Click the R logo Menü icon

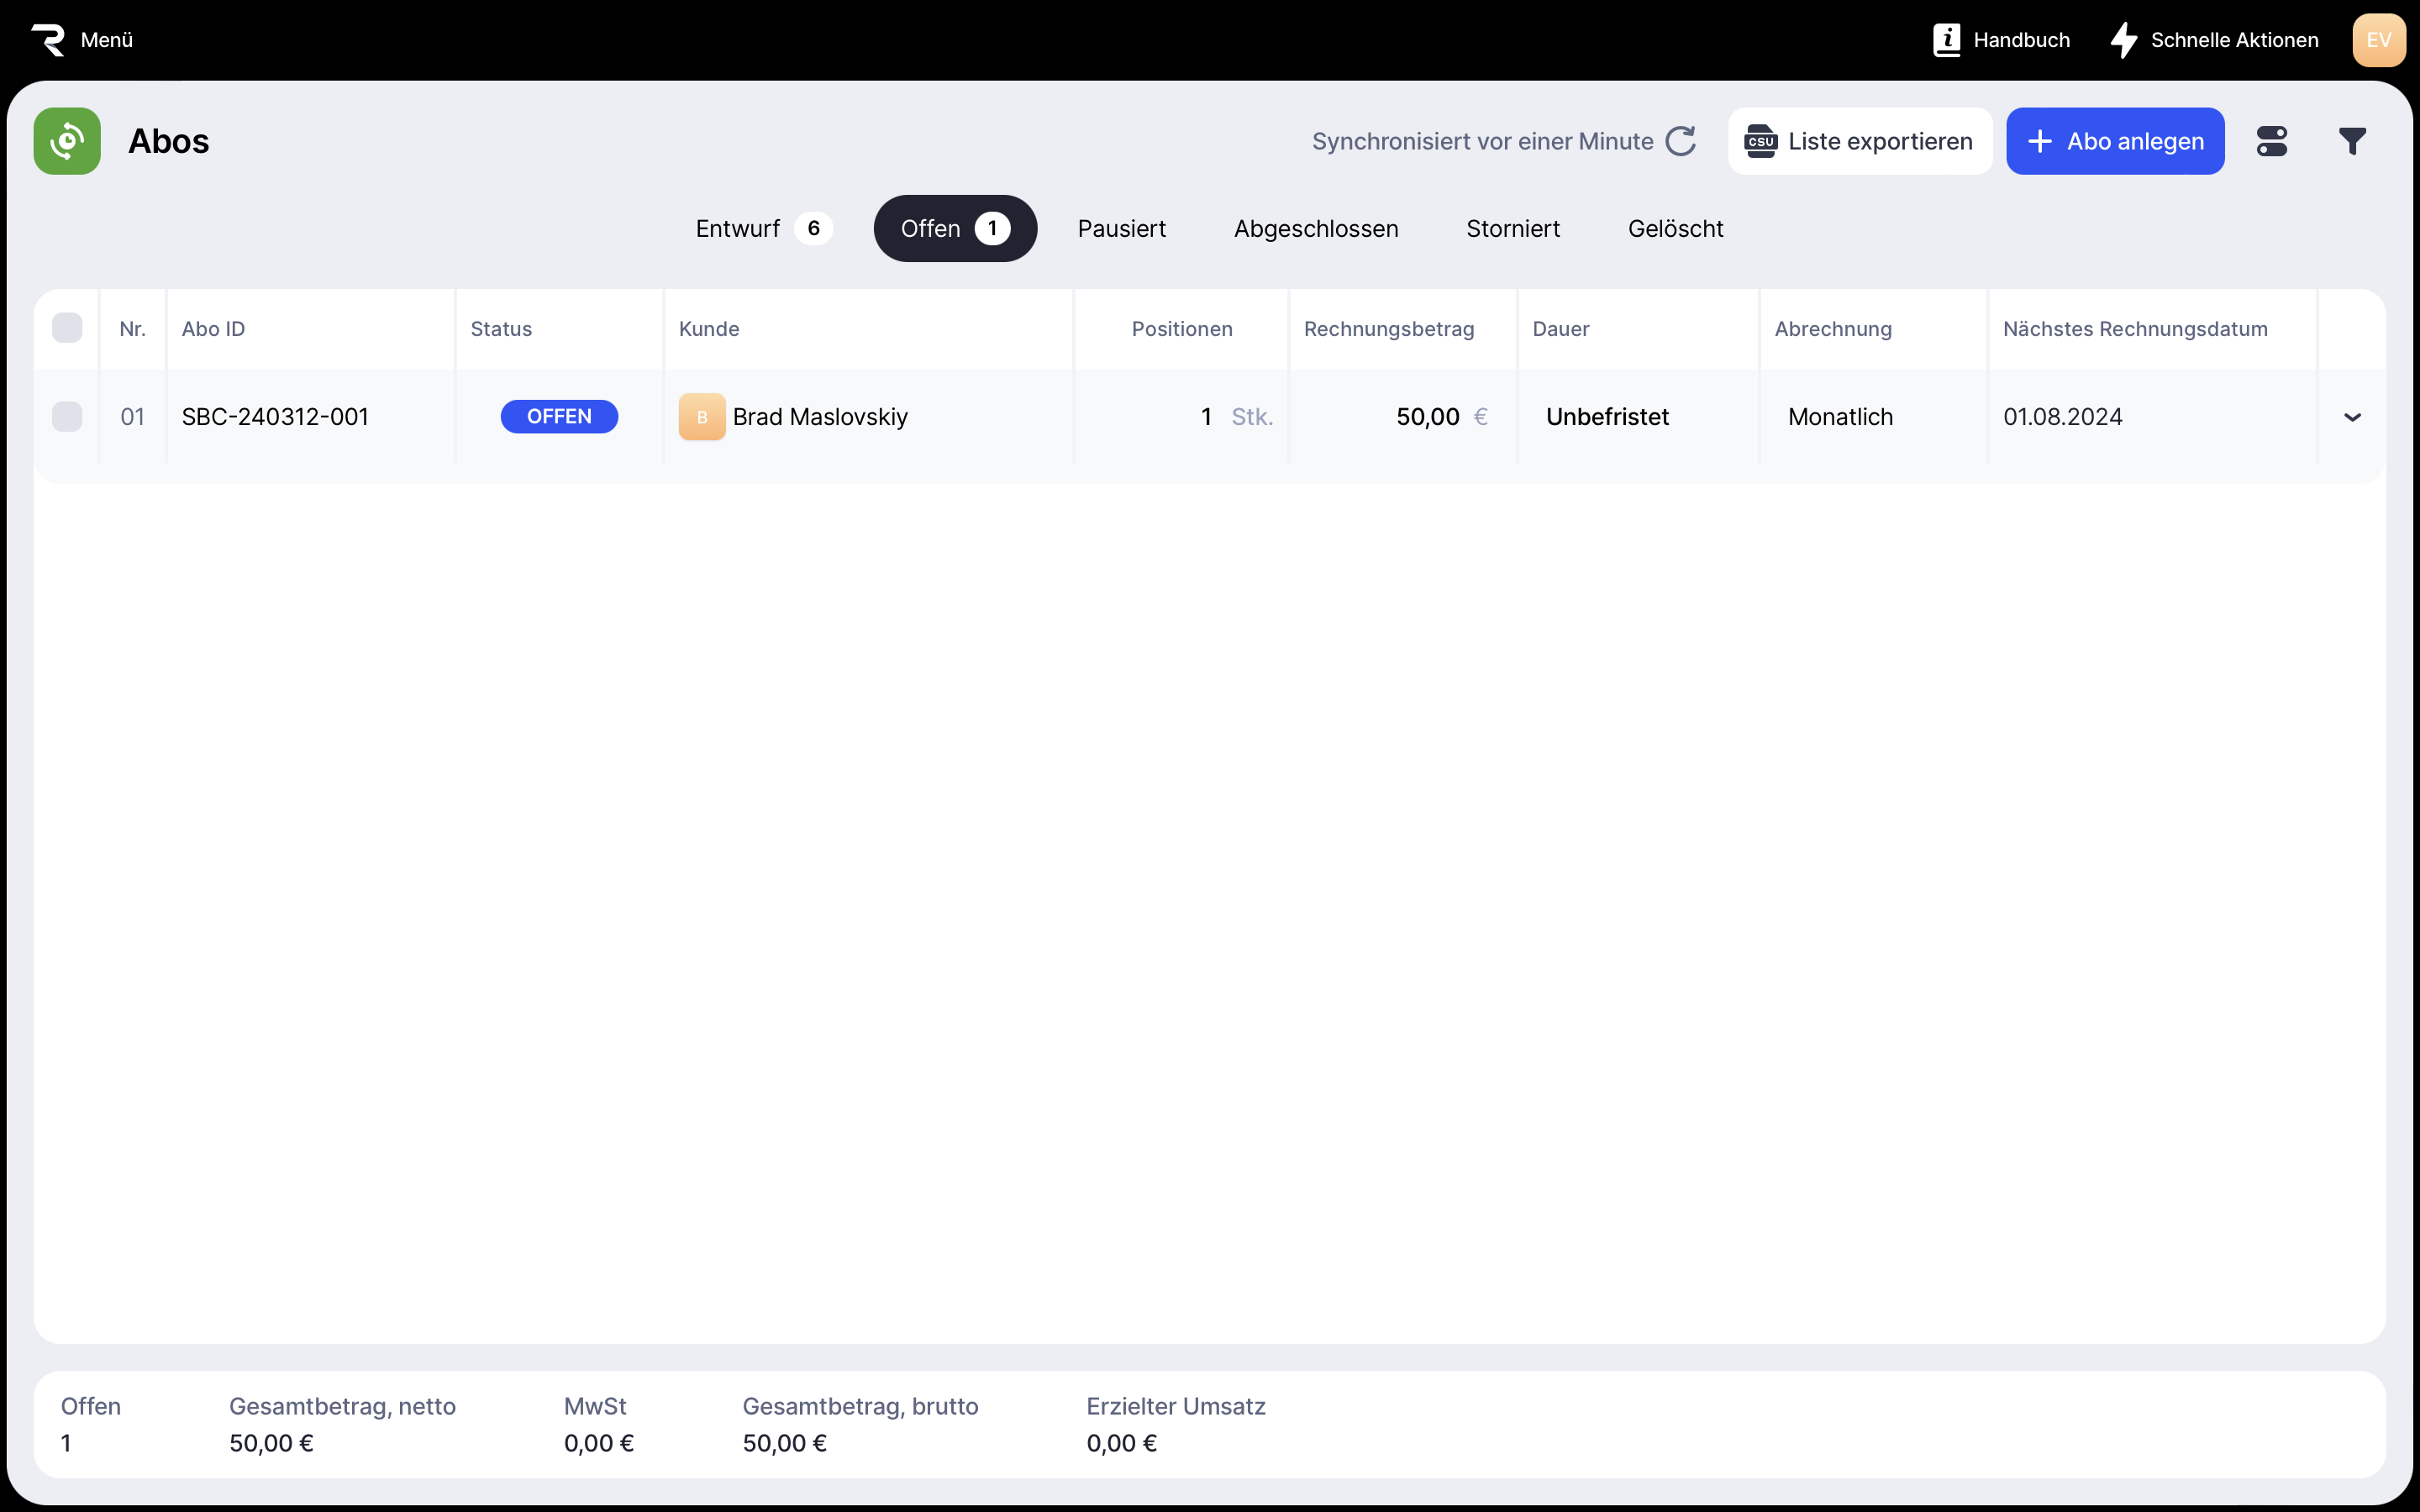[x=48, y=40]
